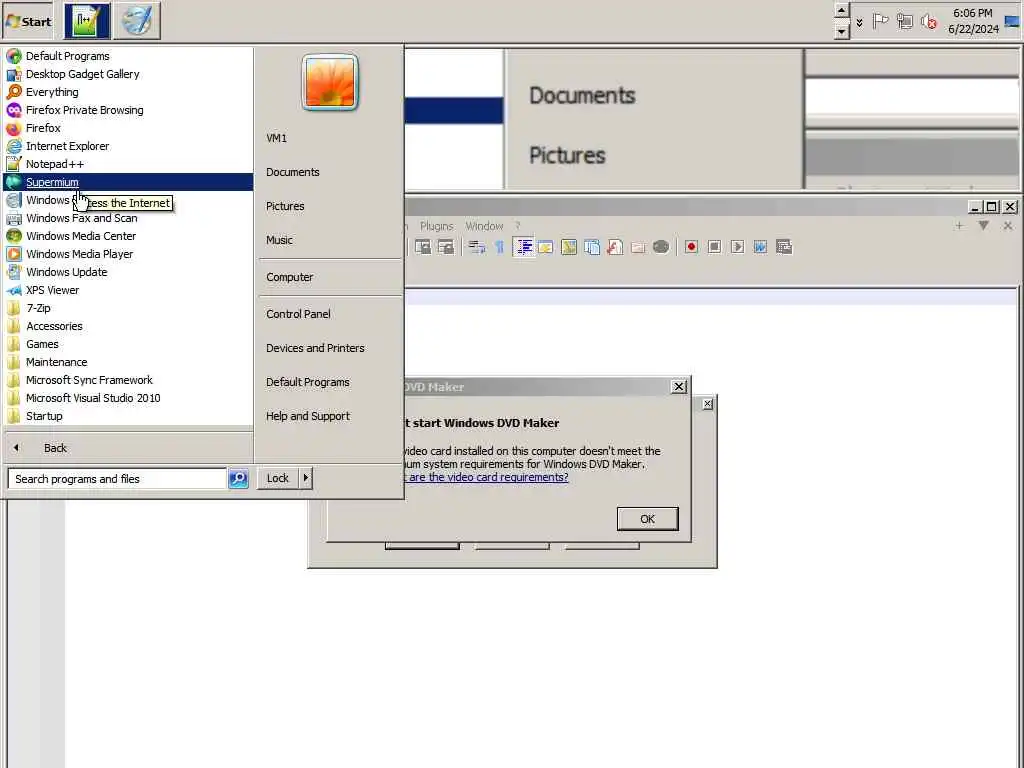Open Help and Support

(308, 416)
